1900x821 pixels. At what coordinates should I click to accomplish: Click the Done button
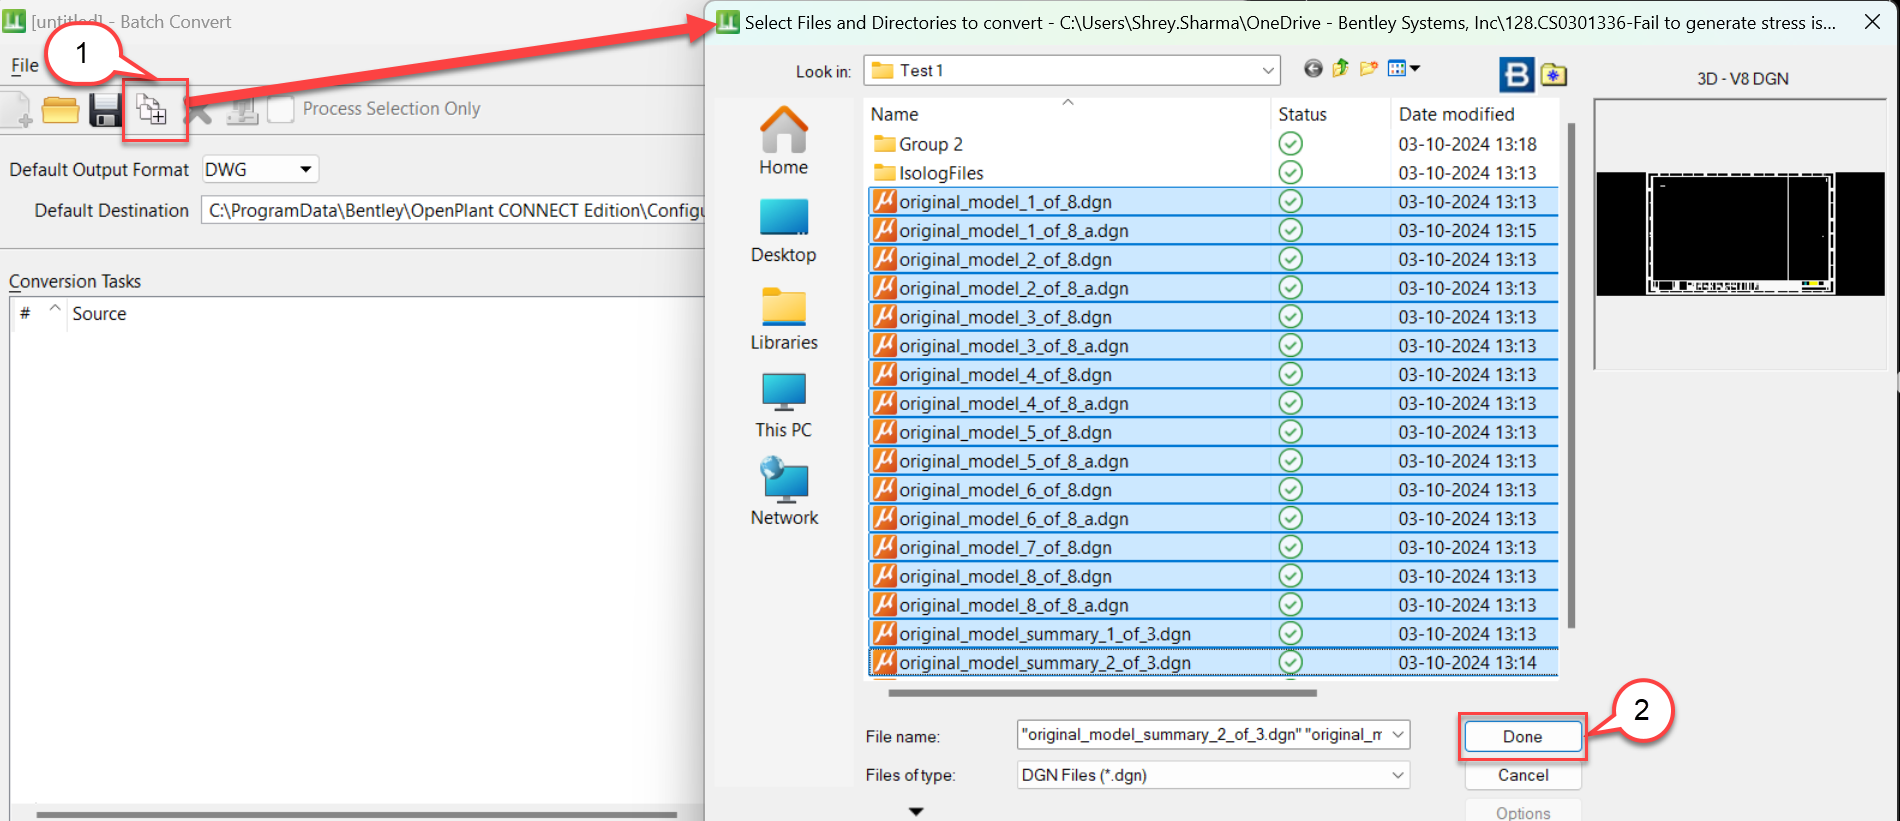tap(1523, 736)
